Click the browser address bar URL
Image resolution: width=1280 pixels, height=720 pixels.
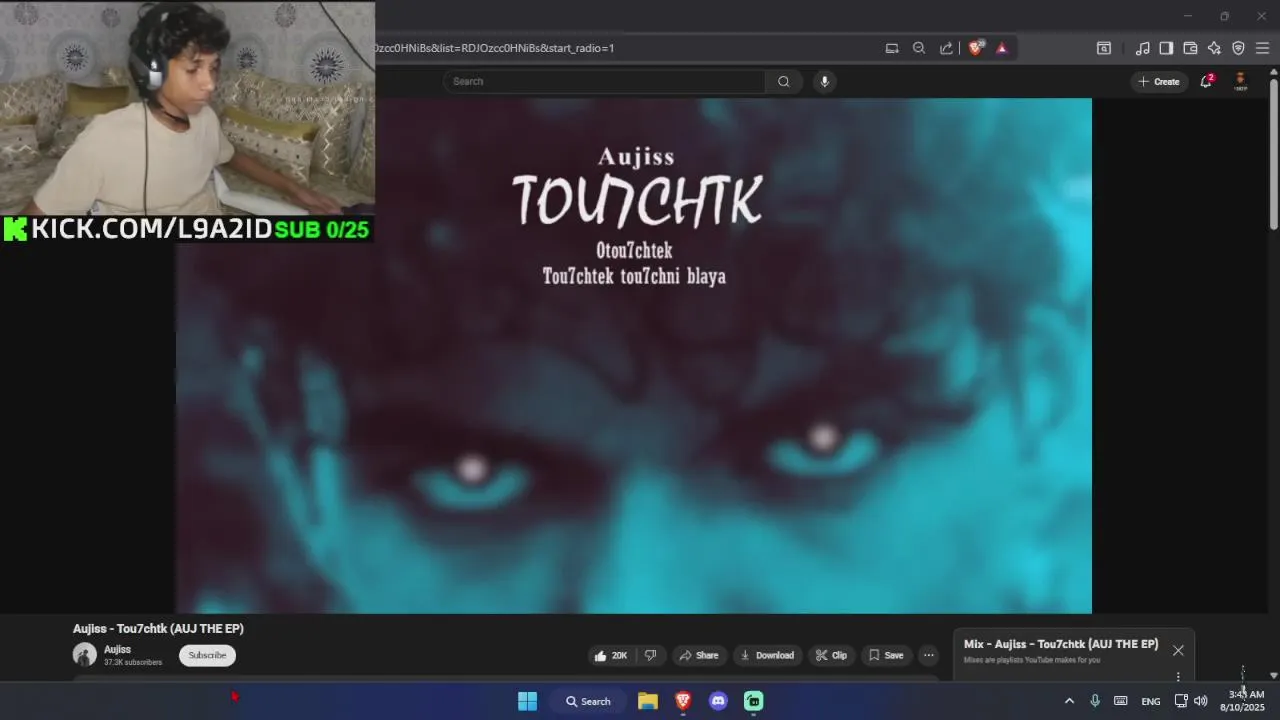[494, 47]
